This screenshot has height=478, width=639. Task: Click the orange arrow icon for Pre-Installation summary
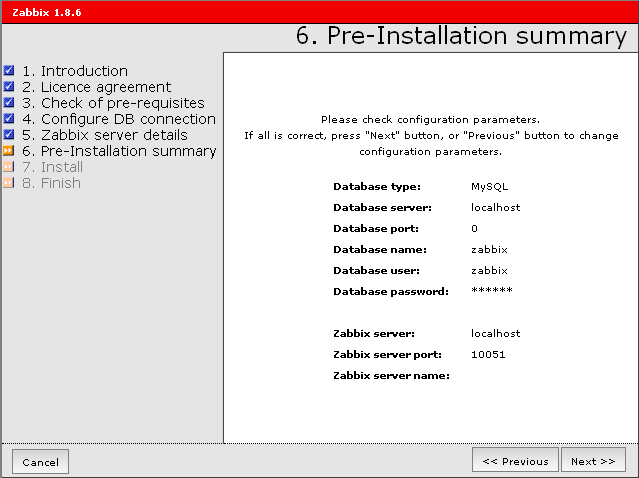click(9, 151)
